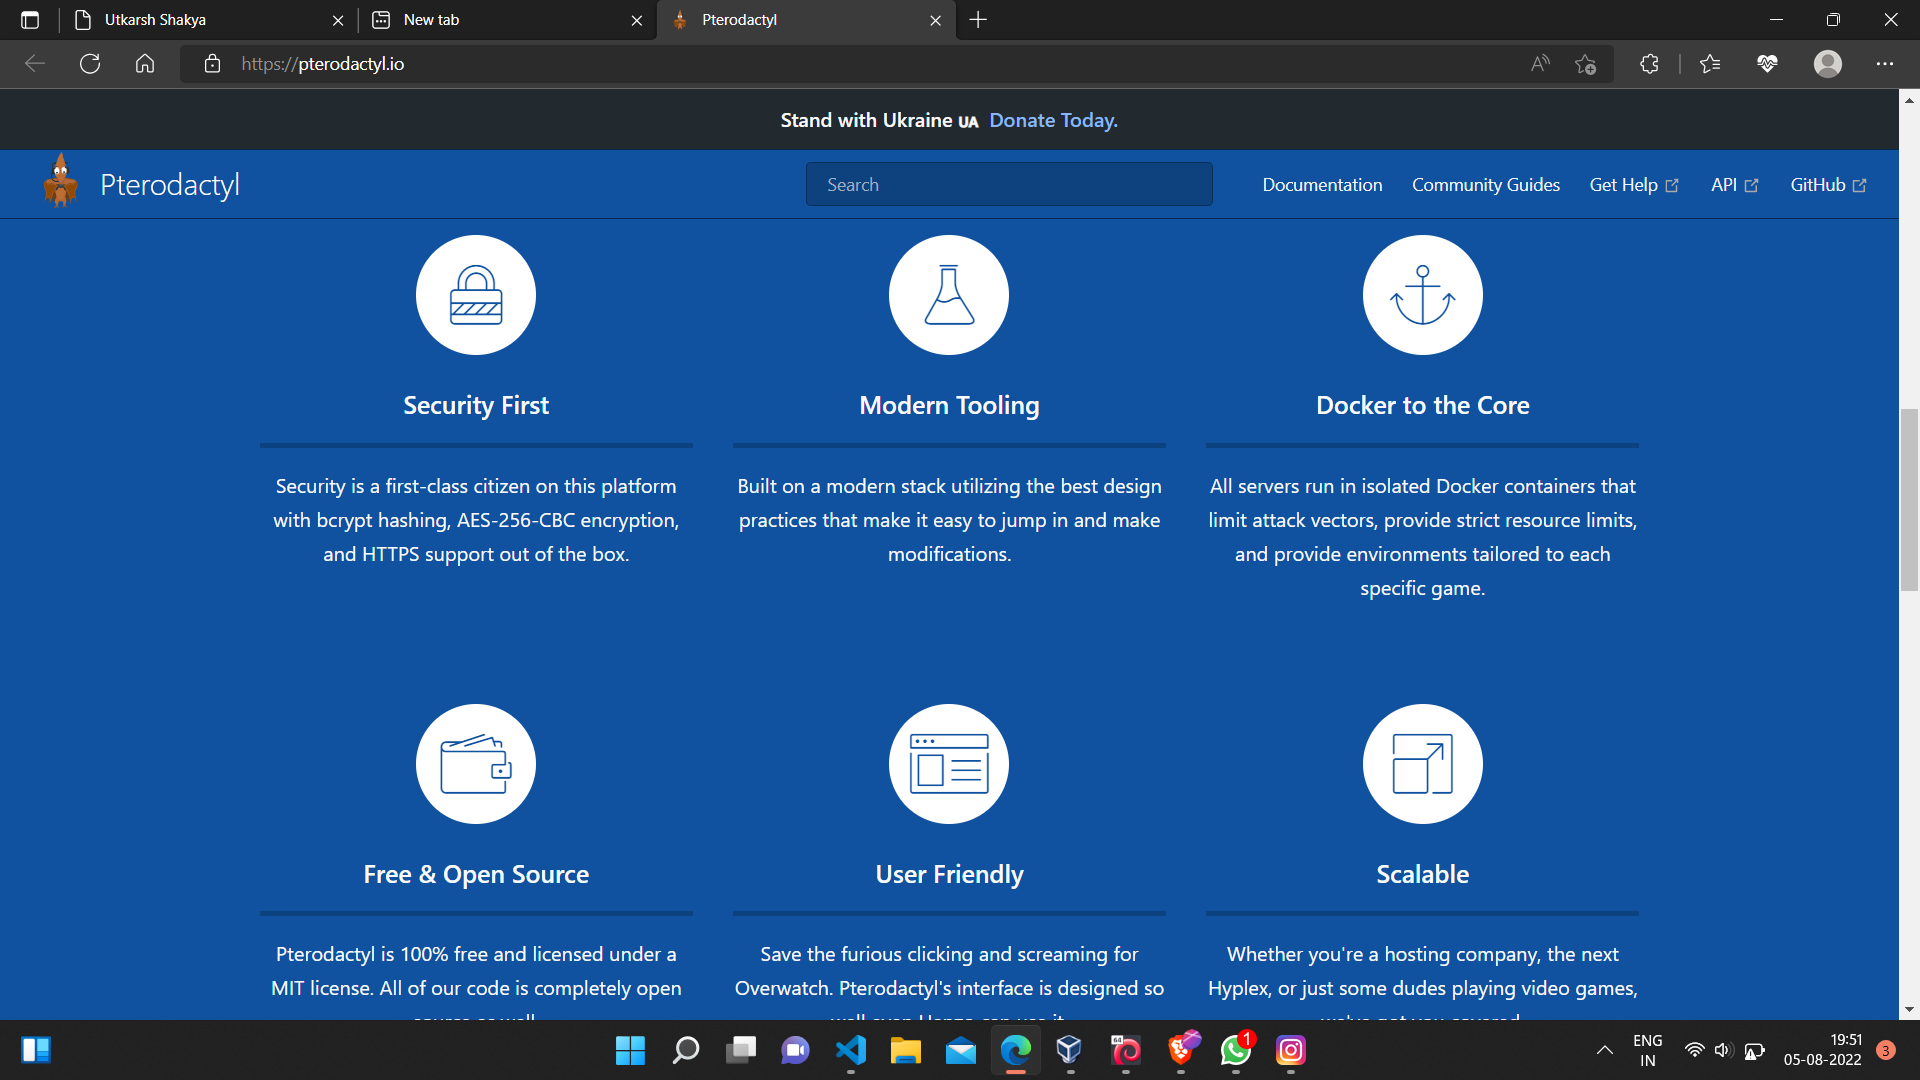This screenshot has width=1920, height=1080.
Task: Click the Security First heading
Action: 476,405
